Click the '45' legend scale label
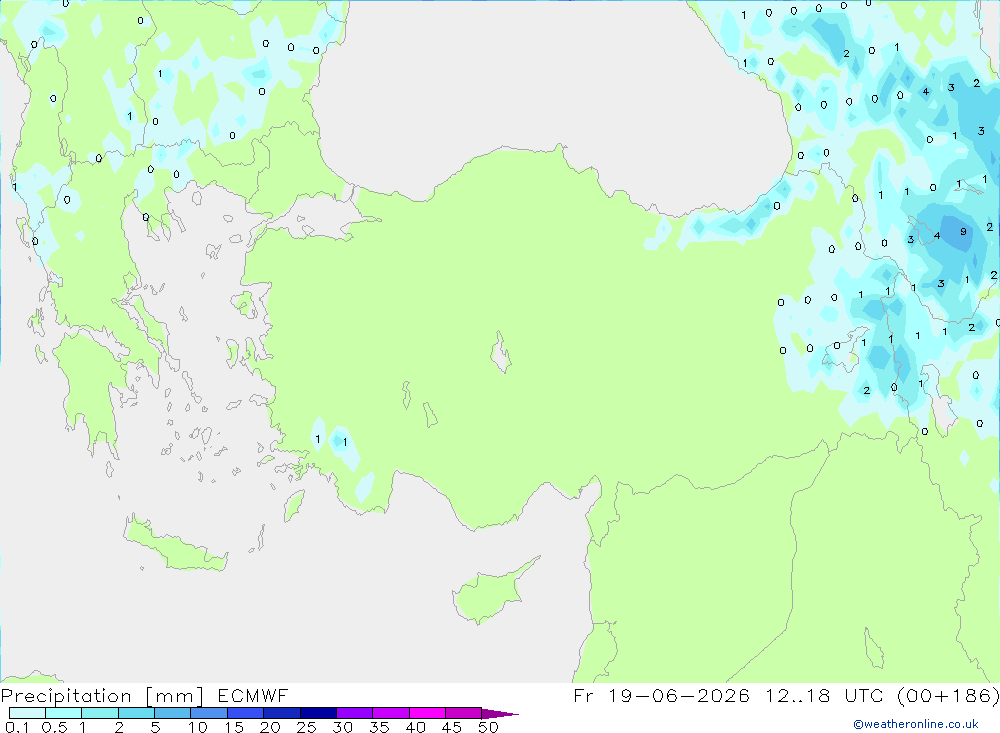This screenshot has width=1000, height=733. click(x=452, y=727)
